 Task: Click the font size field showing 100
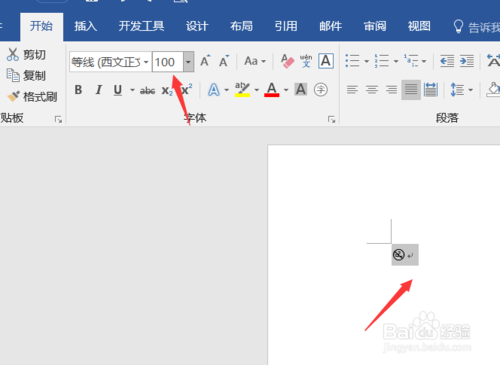pyautogui.click(x=168, y=62)
